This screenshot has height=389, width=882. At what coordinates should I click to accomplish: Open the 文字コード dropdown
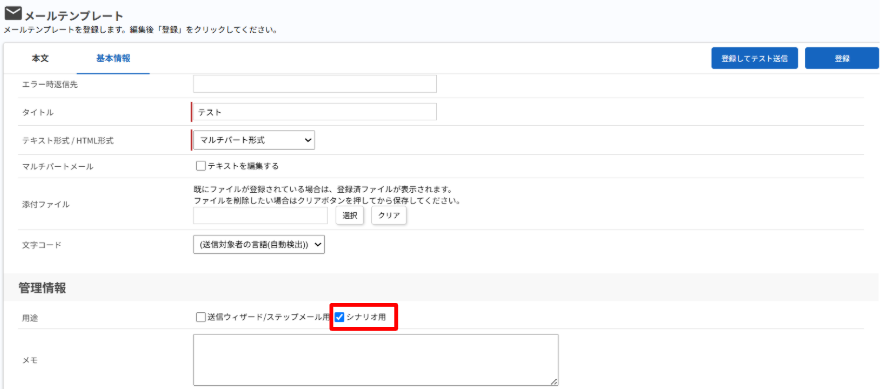259,245
